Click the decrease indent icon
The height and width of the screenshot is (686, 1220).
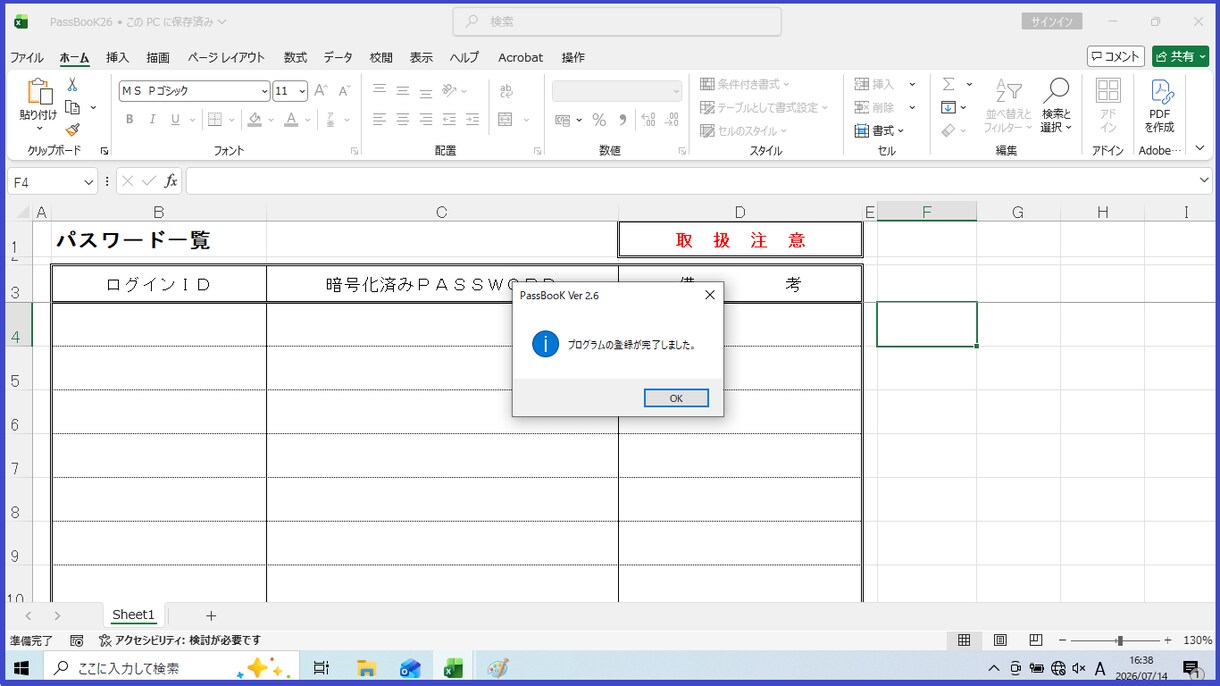click(x=449, y=120)
